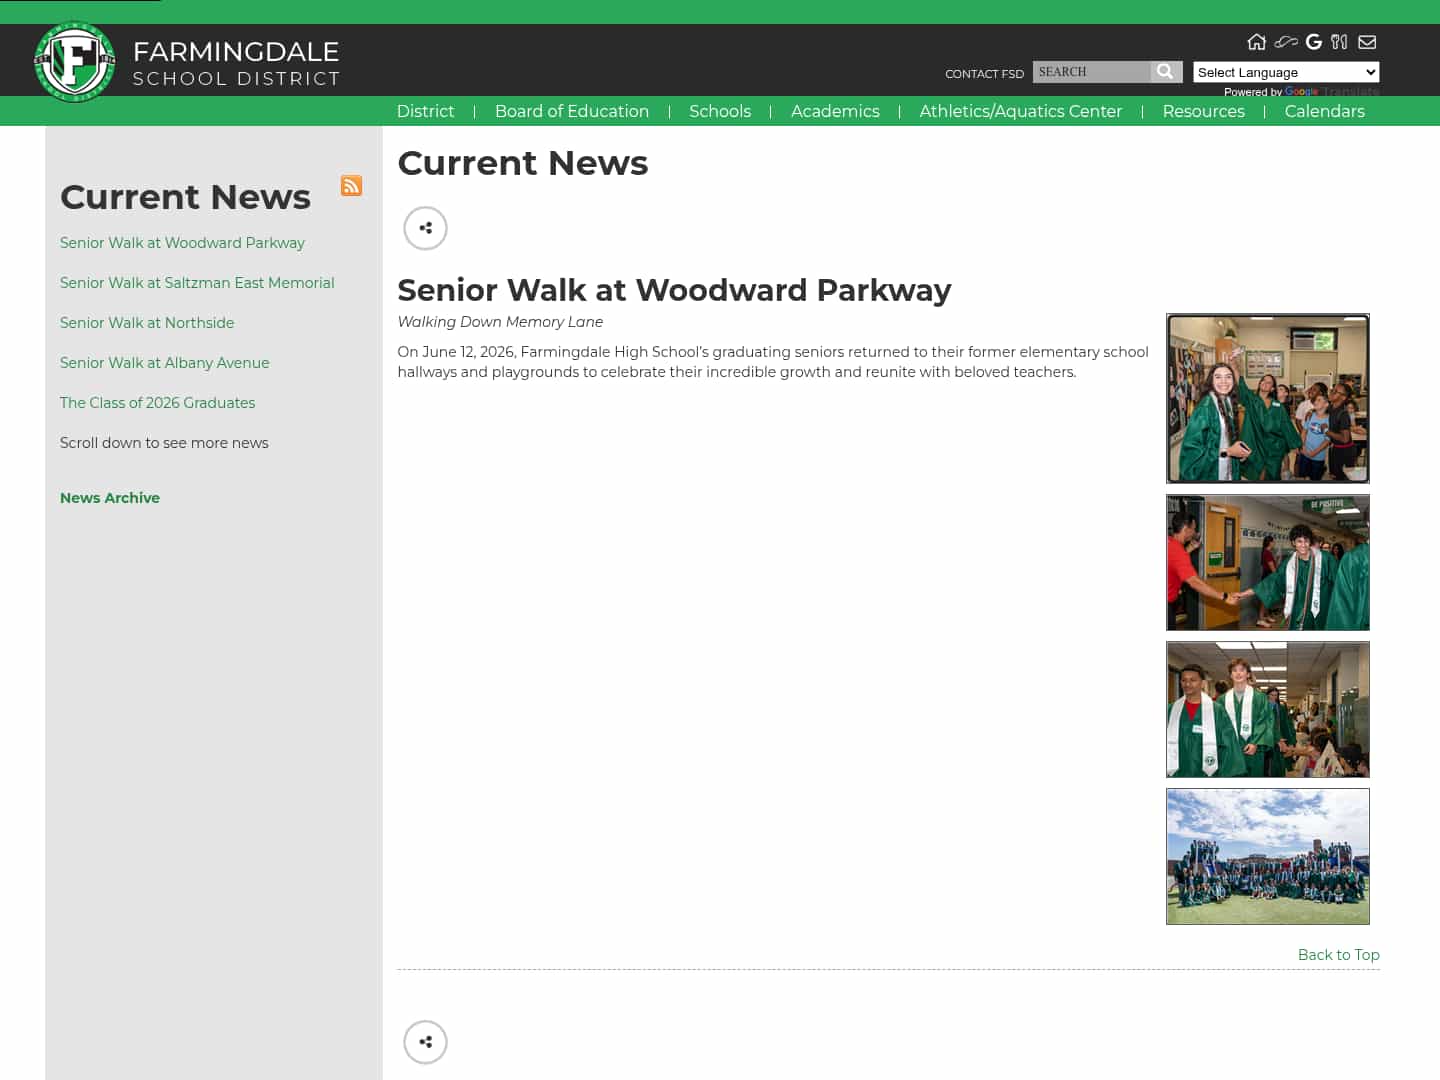The image size is (1440, 1080).
Task: Open Senior Walk at Saltzman East Memorial
Action: (x=197, y=283)
